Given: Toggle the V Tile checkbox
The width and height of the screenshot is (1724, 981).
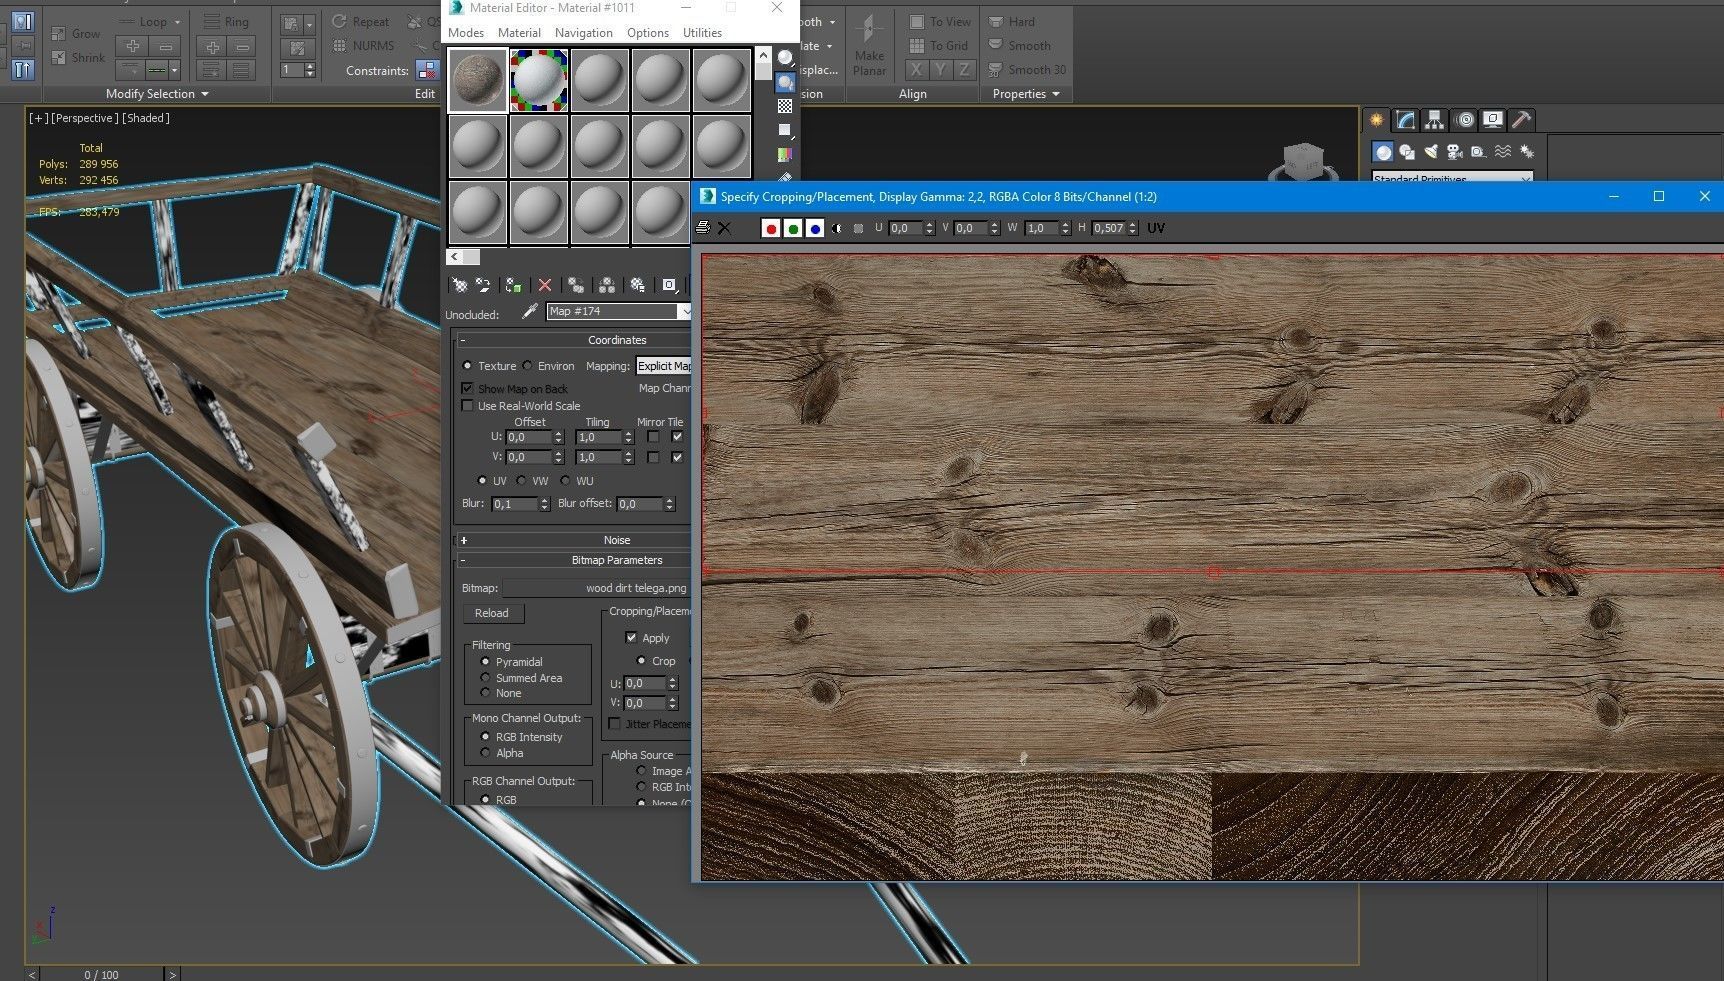Looking at the screenshot, I should pyautogui.click(x=677, y=457).
